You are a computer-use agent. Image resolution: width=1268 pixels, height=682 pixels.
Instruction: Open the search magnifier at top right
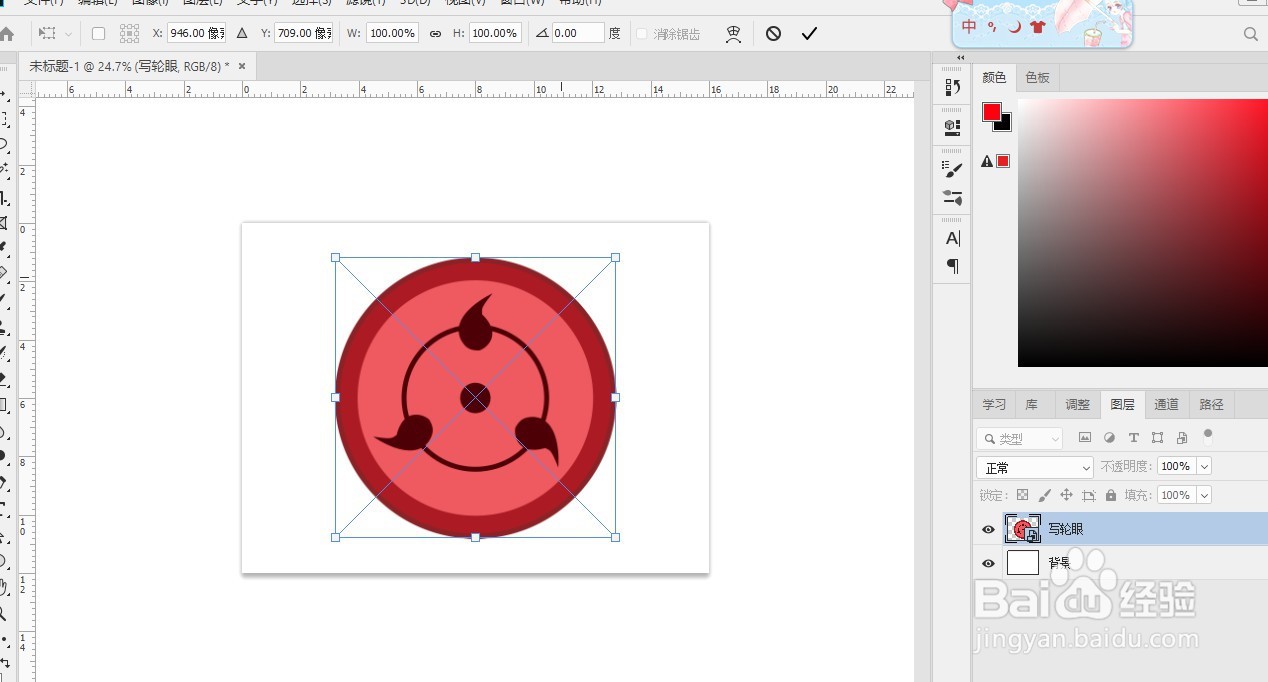click(x=1250, y=34)
